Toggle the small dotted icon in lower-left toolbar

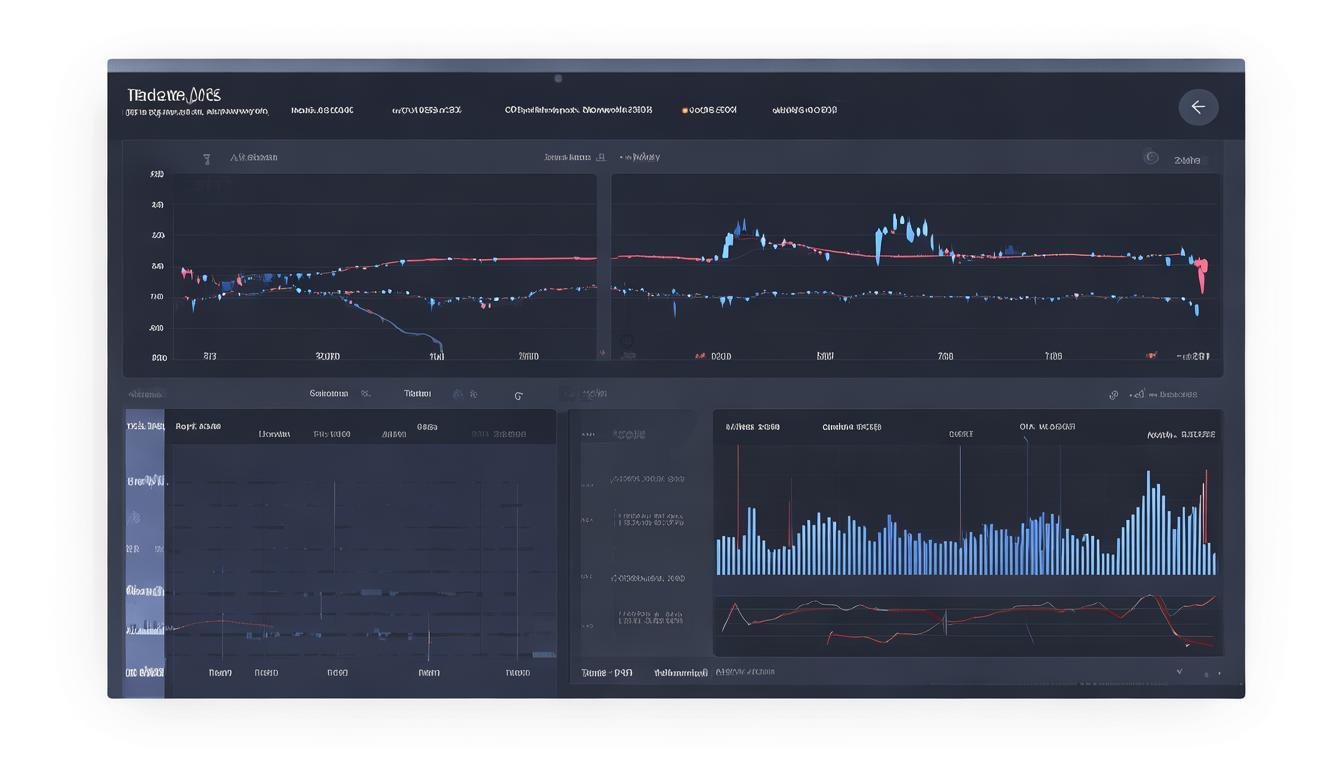[458, 395]
